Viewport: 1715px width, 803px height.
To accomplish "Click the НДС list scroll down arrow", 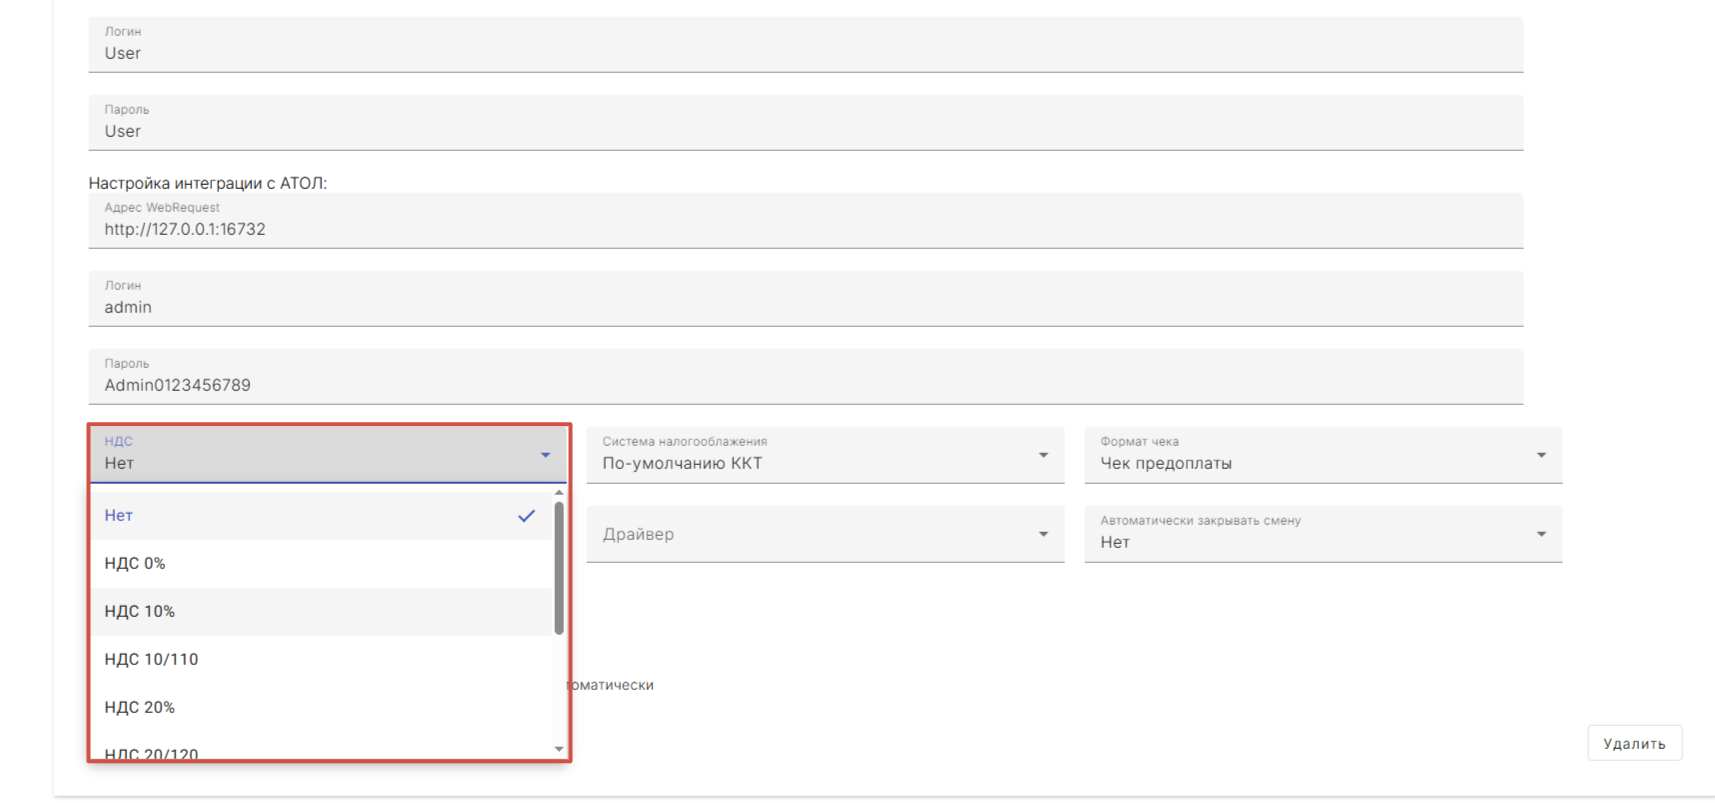I will click(x=559, y=749).
